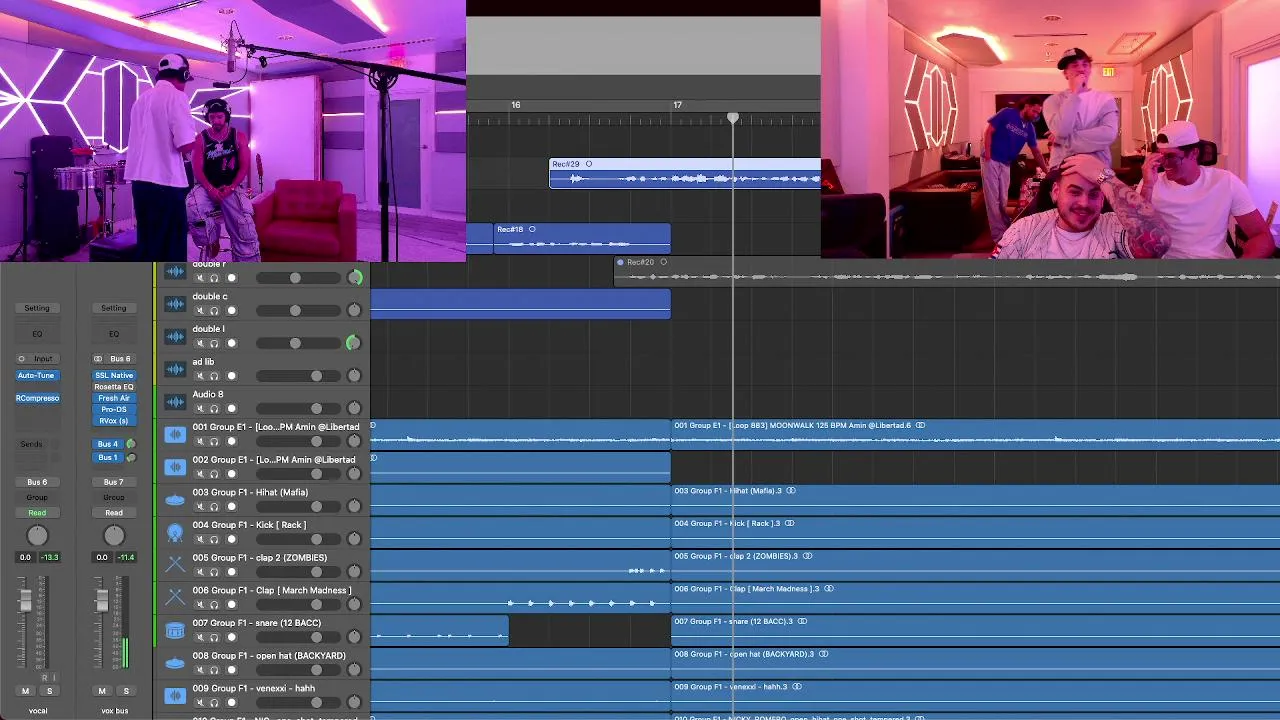The width and height of the screenshot is (1280, 720).
Task: Click the Clap [ March Madness ] drumsticks icon
Action: pyautogui.click(x=175, y=597)
